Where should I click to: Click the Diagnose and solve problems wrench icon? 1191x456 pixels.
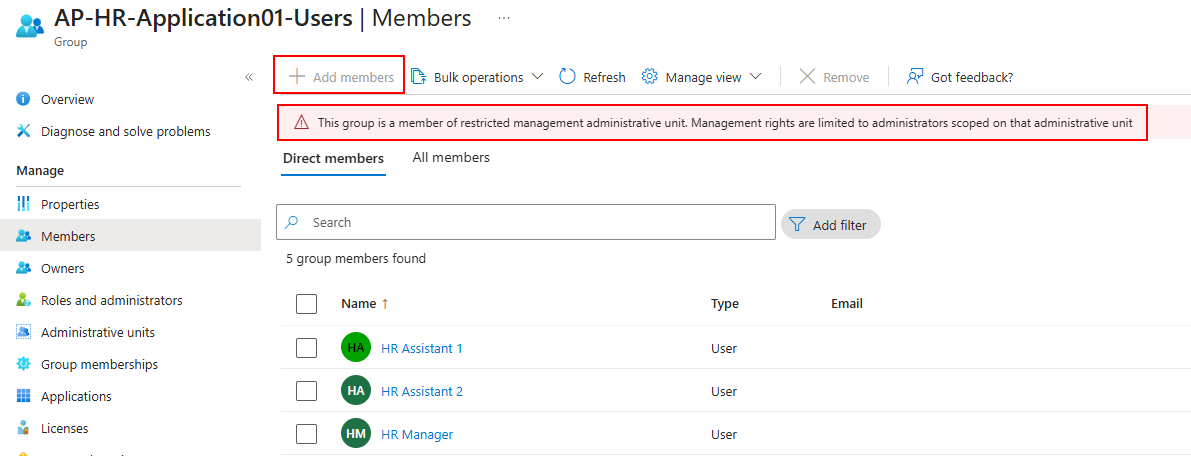(x=24, y=131)
